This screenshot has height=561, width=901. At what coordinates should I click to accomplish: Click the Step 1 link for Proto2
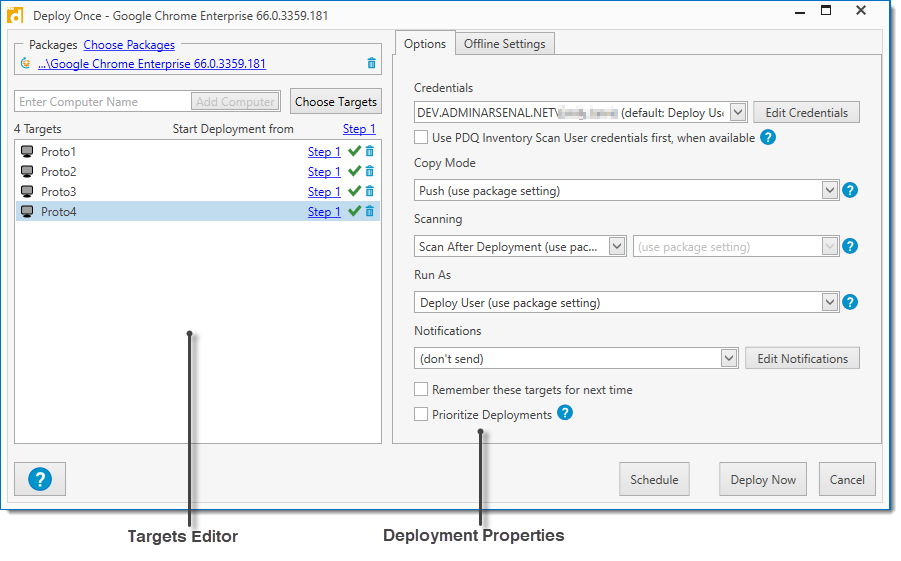click(x=324, y=172)
